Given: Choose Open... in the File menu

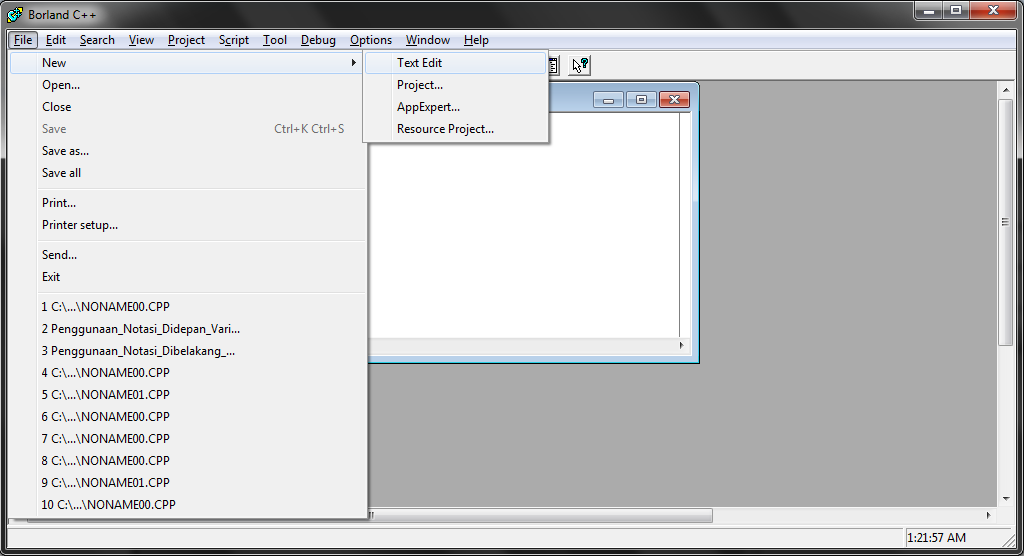Looking at the screenshot, I should (x=187, y=85).
